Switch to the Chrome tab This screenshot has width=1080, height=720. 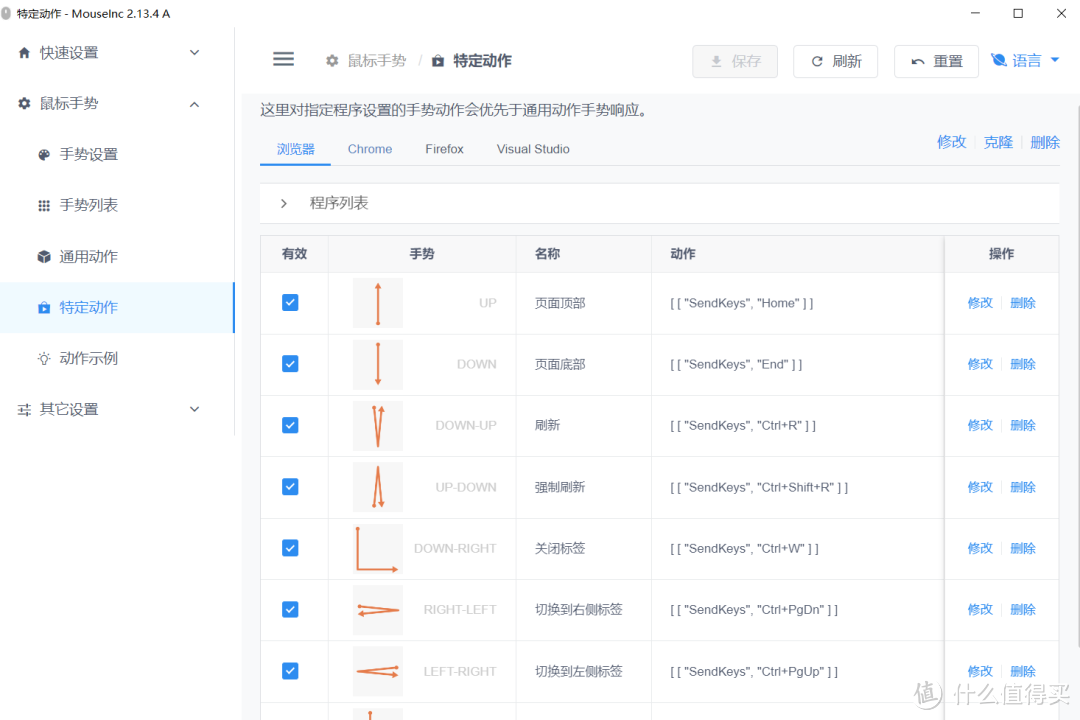[x=370, y=149]
